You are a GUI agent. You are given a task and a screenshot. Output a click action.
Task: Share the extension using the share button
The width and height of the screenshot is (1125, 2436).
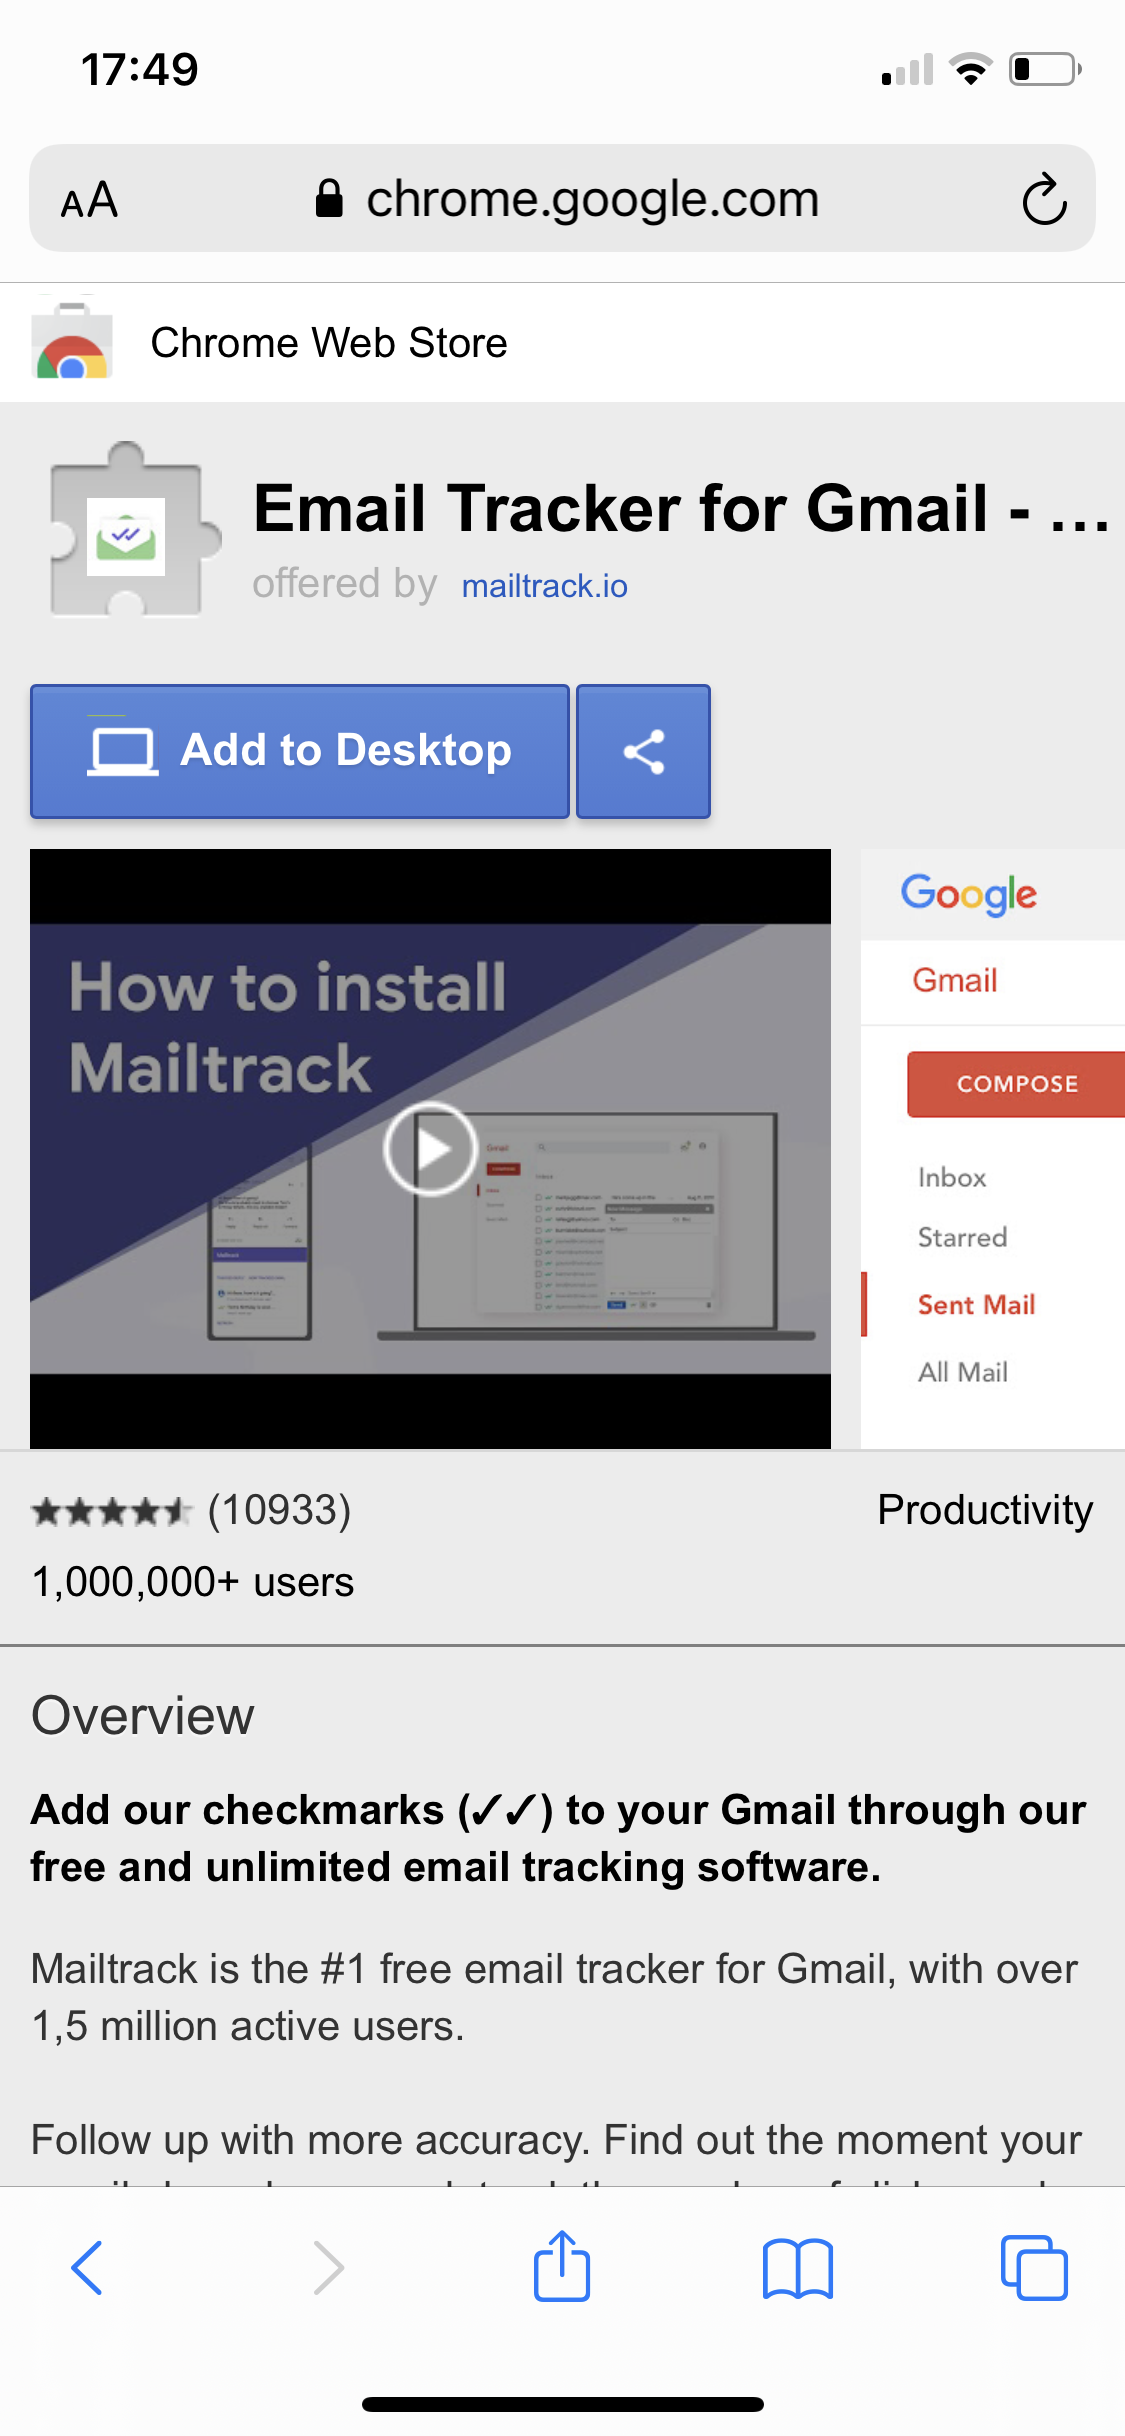643,751
